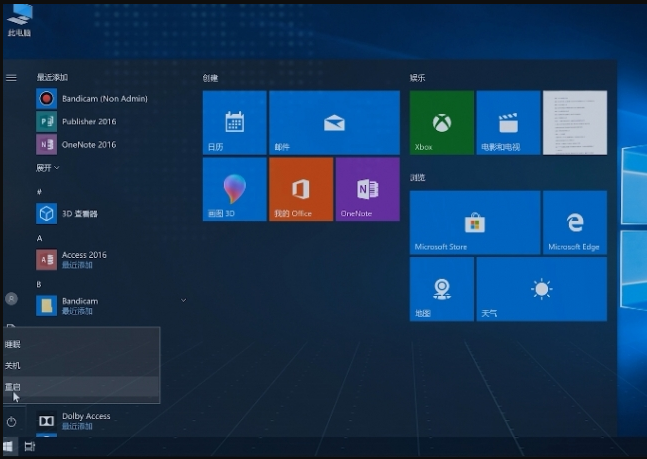The width and height of the screenshot is (647, 459).
Task: Click the power button icon
Action: coord(11,422)
